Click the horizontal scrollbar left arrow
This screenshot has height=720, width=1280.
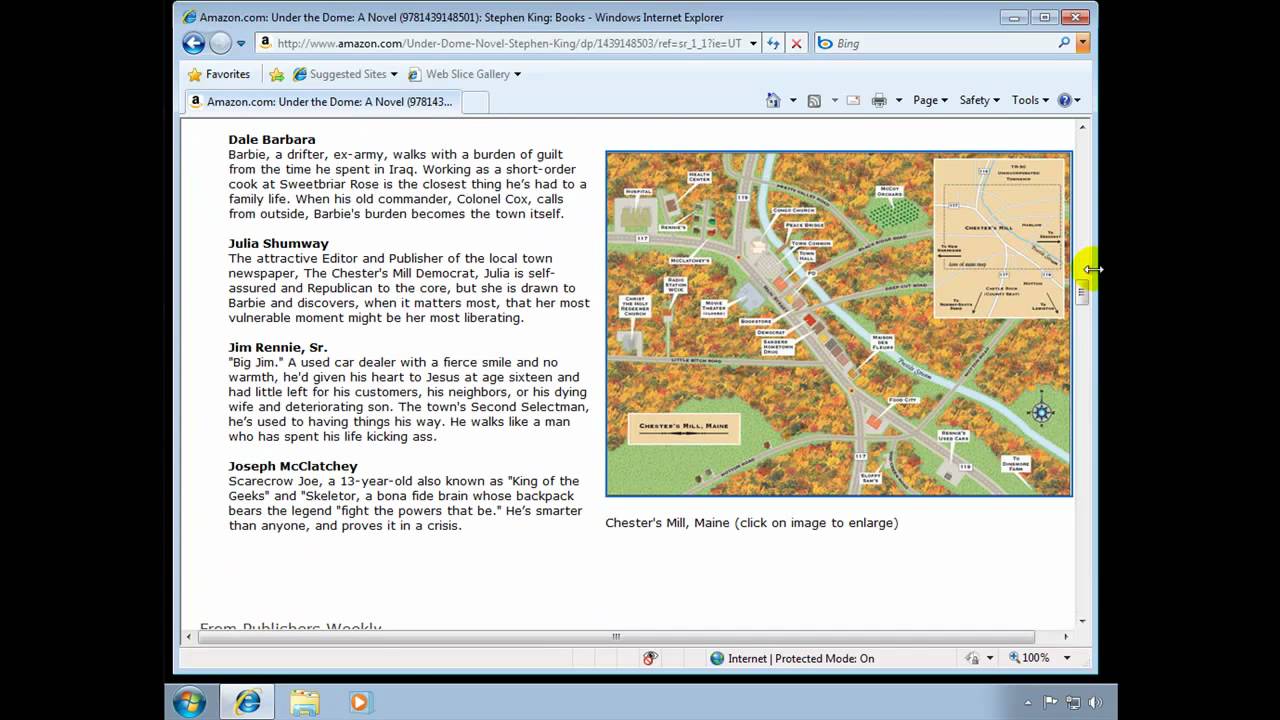189,637
